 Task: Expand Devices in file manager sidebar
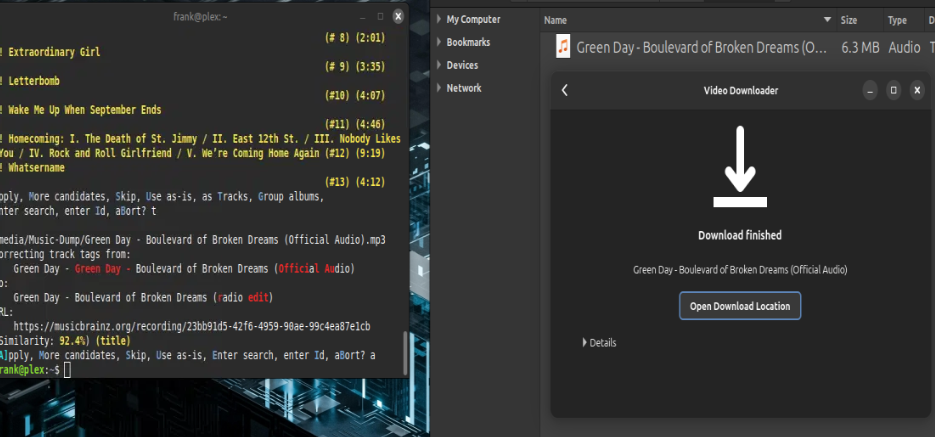point(439,65)
